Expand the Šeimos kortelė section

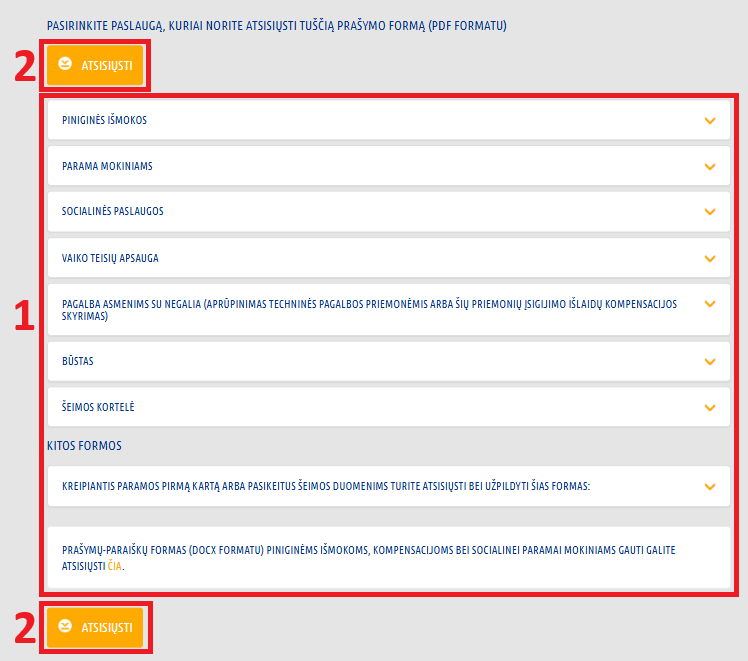point(389,407)
